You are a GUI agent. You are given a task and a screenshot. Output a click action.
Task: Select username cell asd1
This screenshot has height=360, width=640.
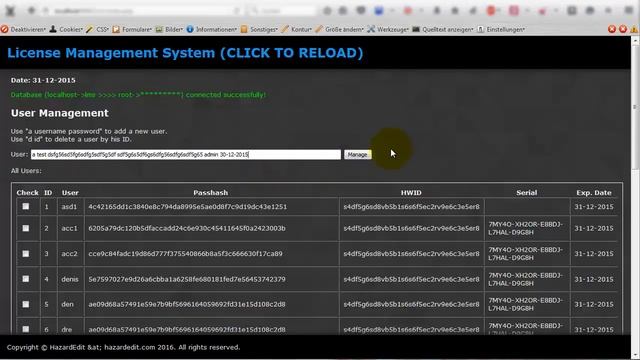(69, 207)
